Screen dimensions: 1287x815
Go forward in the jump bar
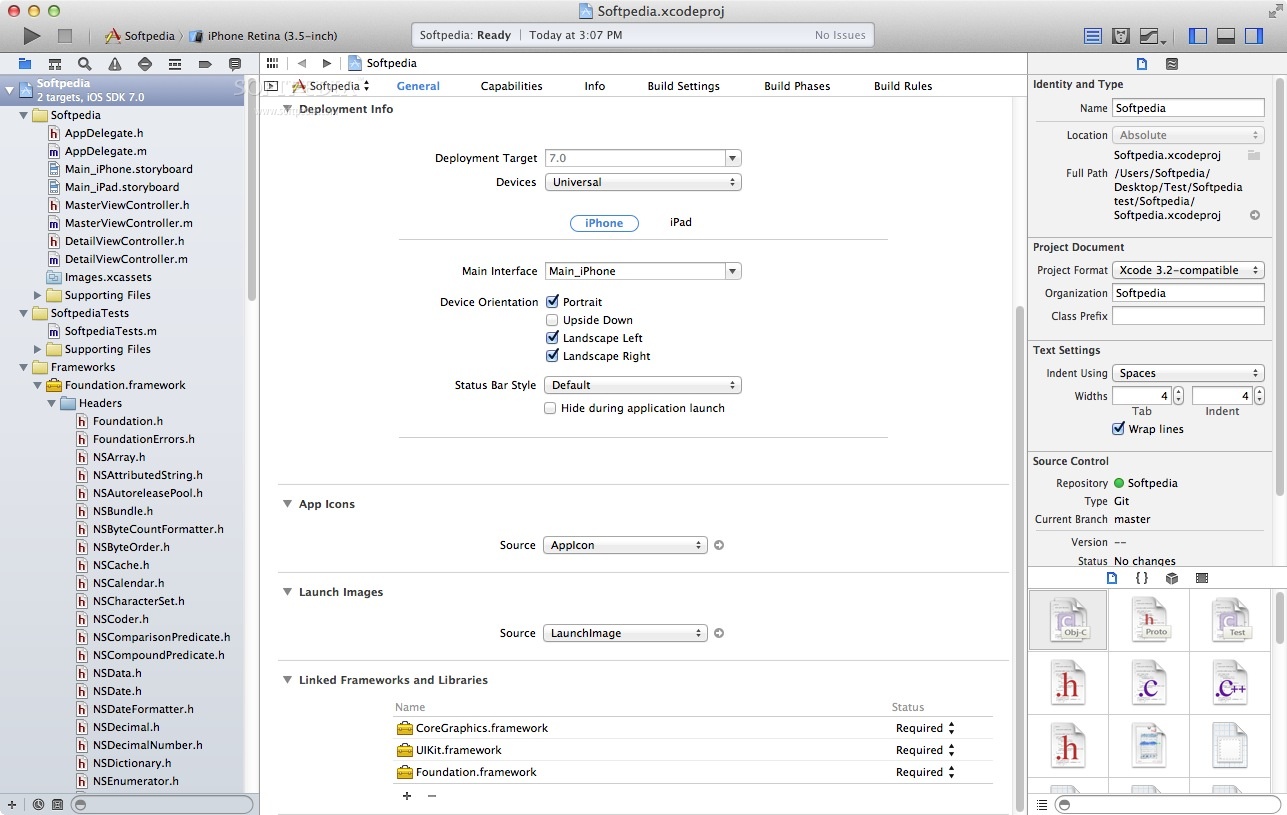pyautogui.click(x=326, y=63)
